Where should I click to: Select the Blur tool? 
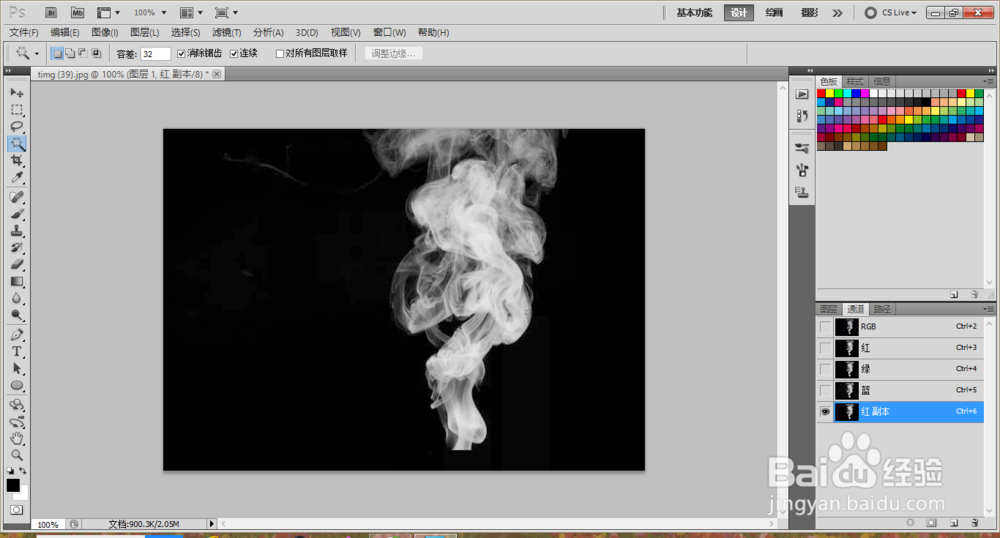click(x=17, y=298)
